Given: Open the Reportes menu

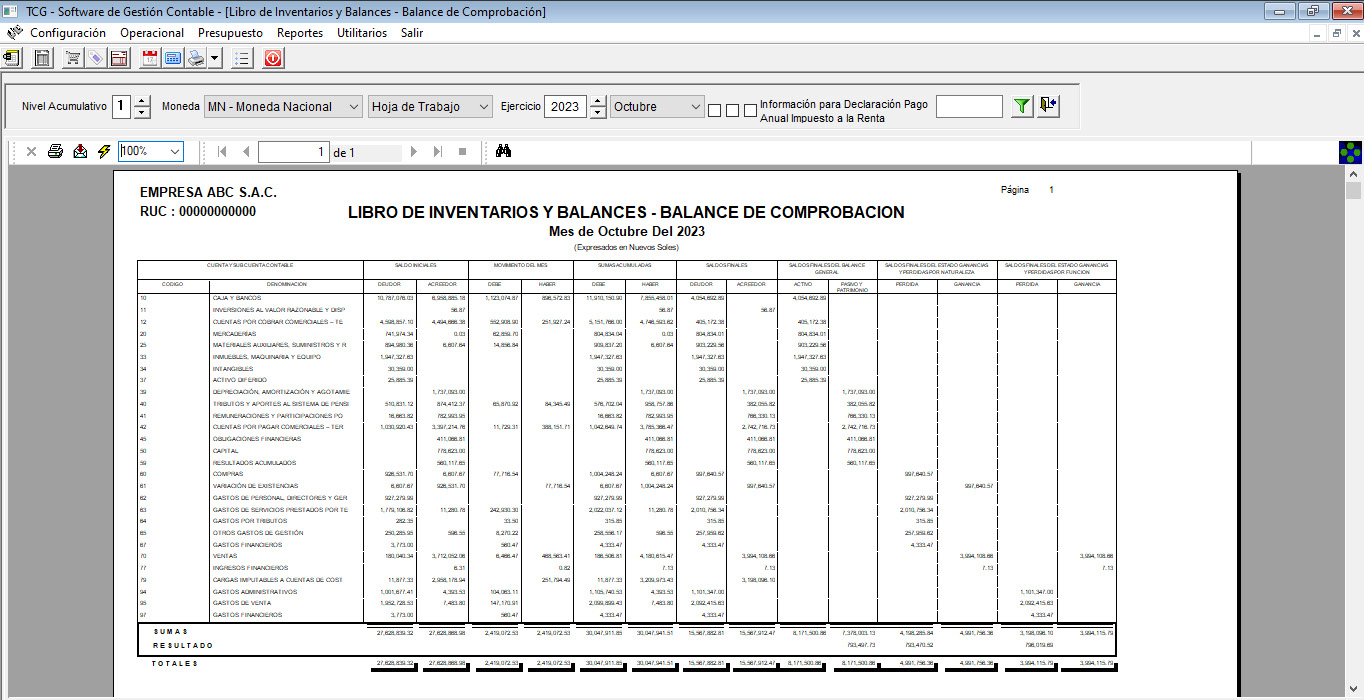Looking at the screenshot, I should (300, 33).
